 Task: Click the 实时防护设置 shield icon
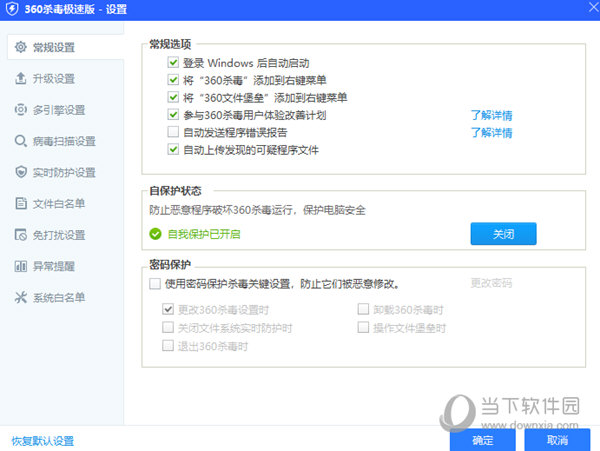click(x=20, y=172)
